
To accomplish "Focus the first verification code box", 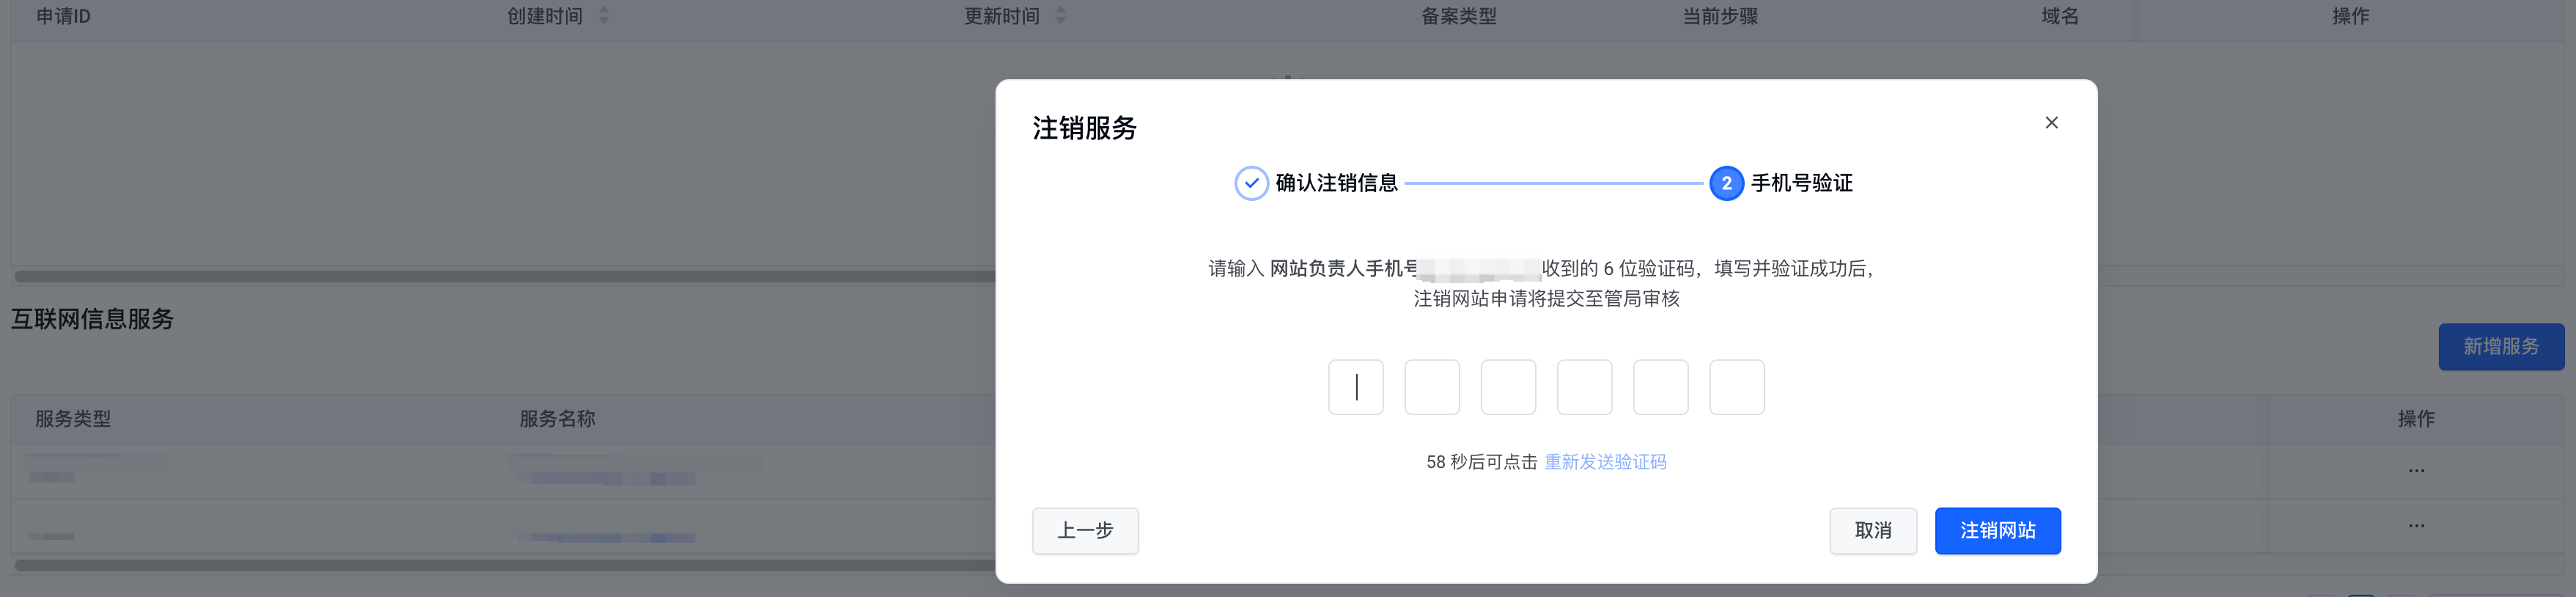I will point(1355,387).
